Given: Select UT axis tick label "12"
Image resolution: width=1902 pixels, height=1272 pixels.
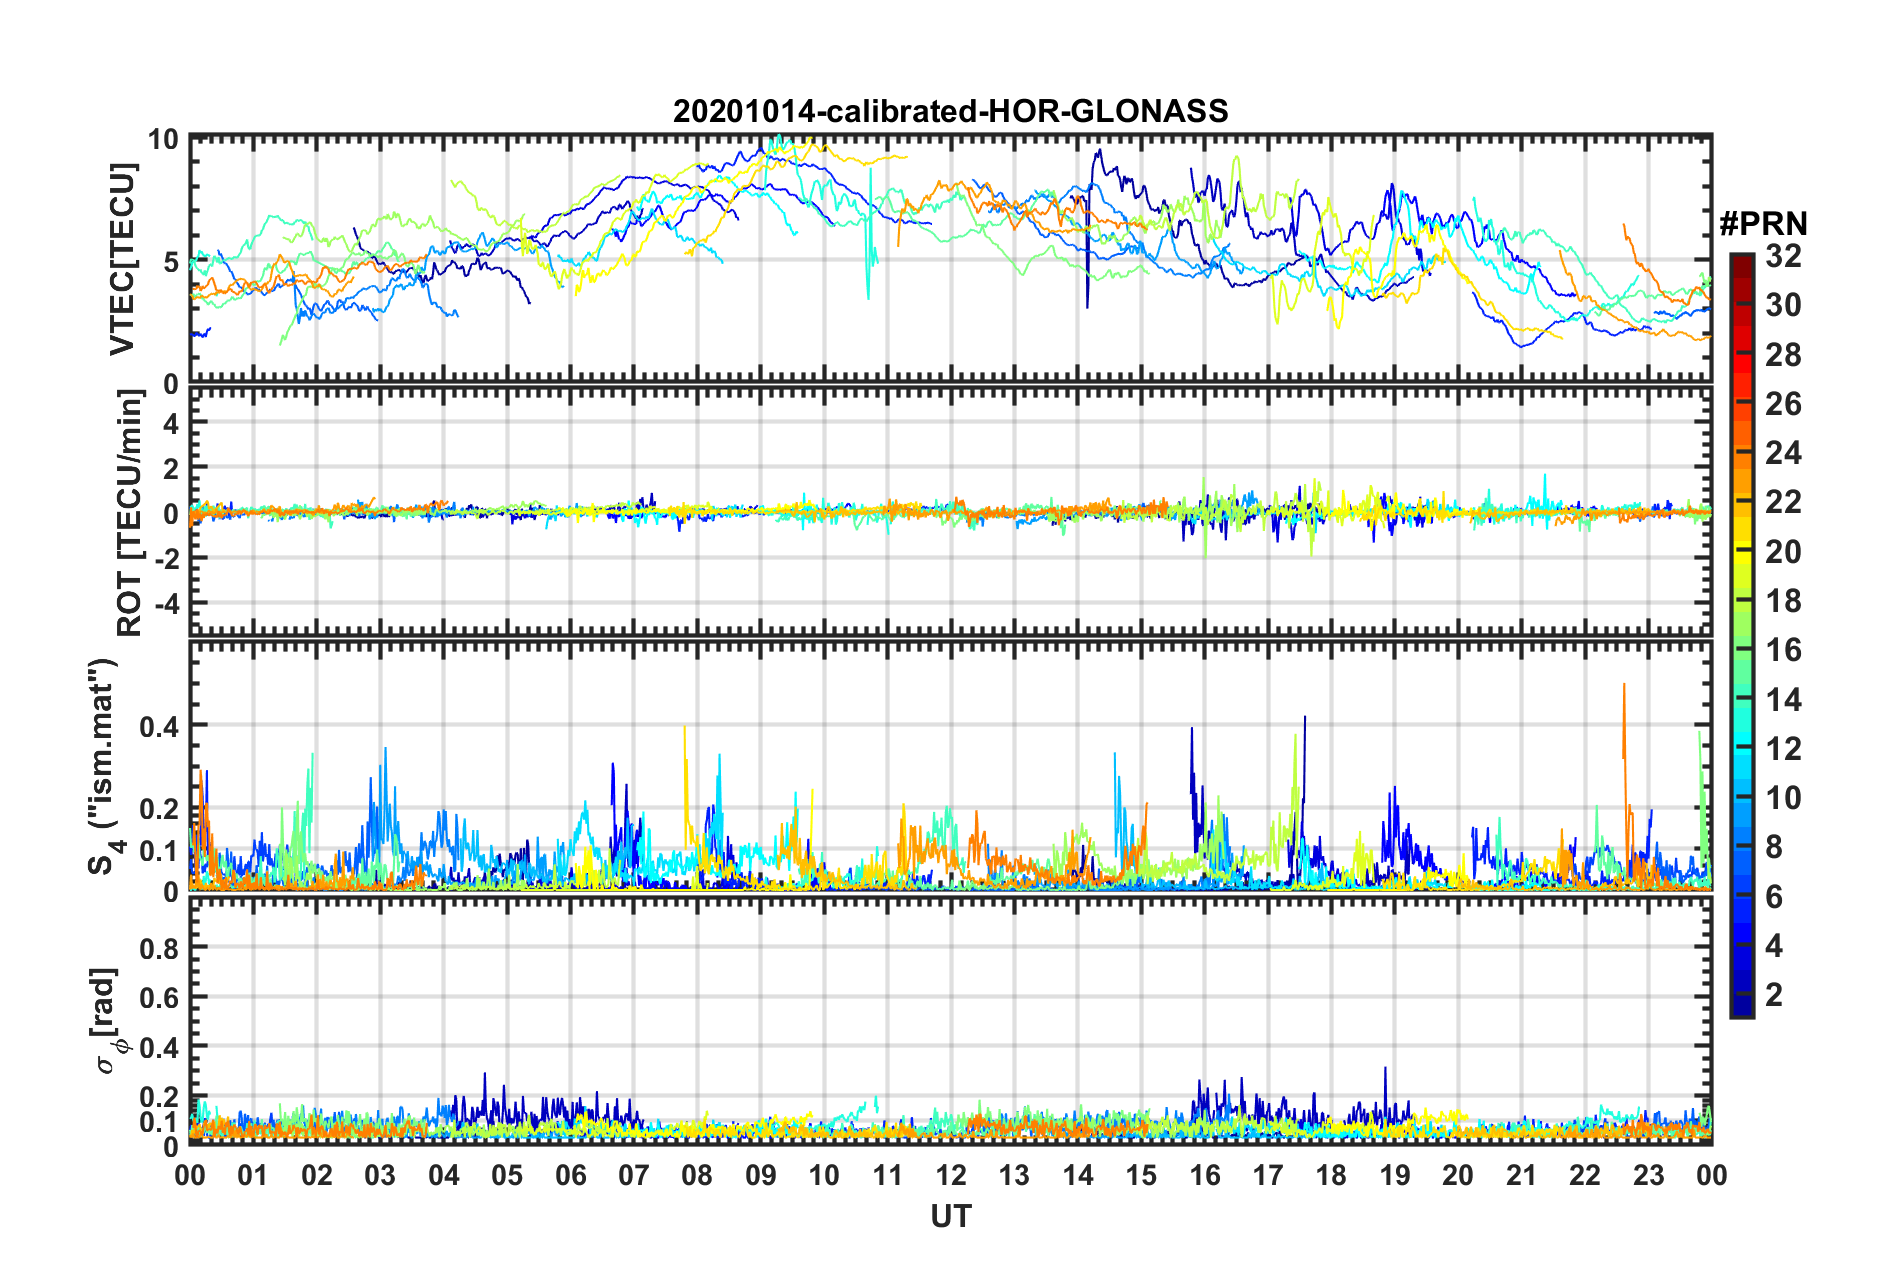Looking at the screenshot, I should 951,1175.
